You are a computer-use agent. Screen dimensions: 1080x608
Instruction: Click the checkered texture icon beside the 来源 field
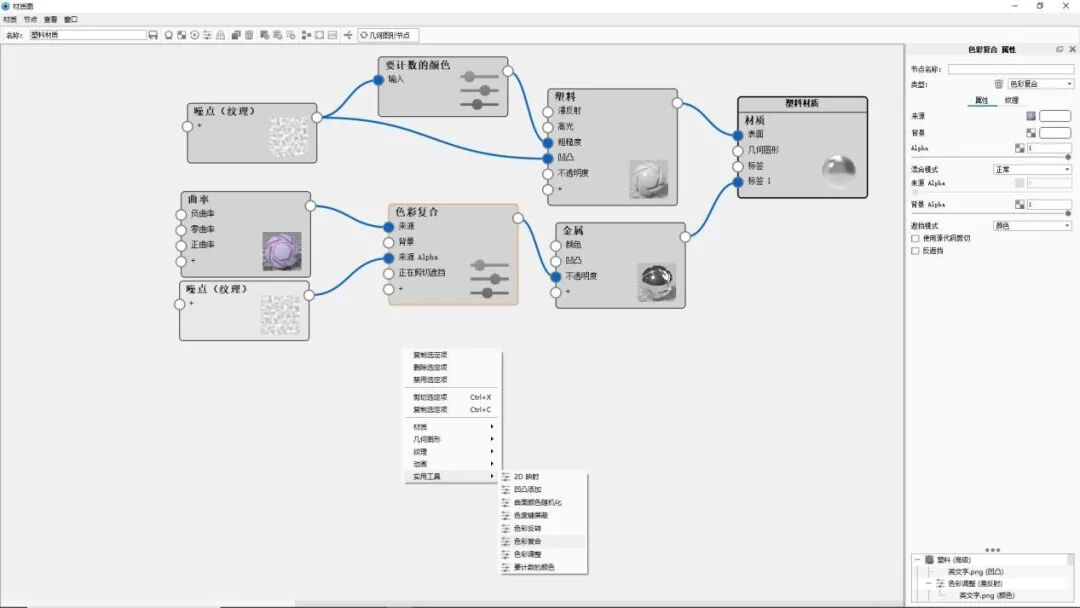pos(1032,115)
